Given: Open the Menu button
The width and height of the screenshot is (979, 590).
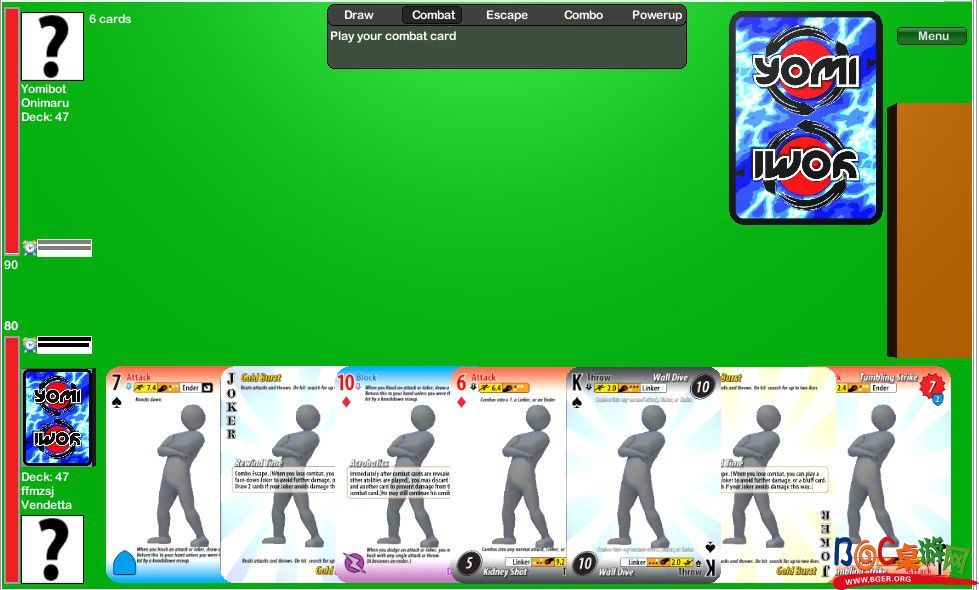Looking at the screenshot, I should 932,36.
